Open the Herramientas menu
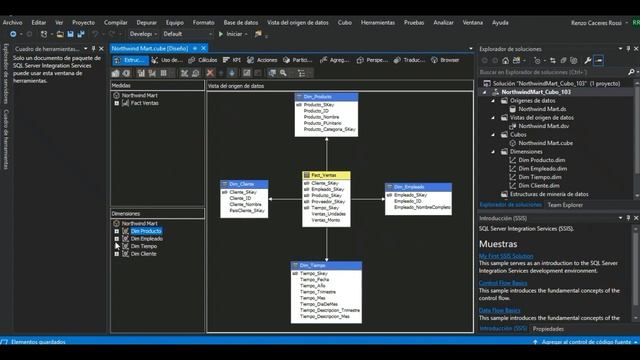Image resolution: width=640 pixels, height=360 pixels. 378,23
